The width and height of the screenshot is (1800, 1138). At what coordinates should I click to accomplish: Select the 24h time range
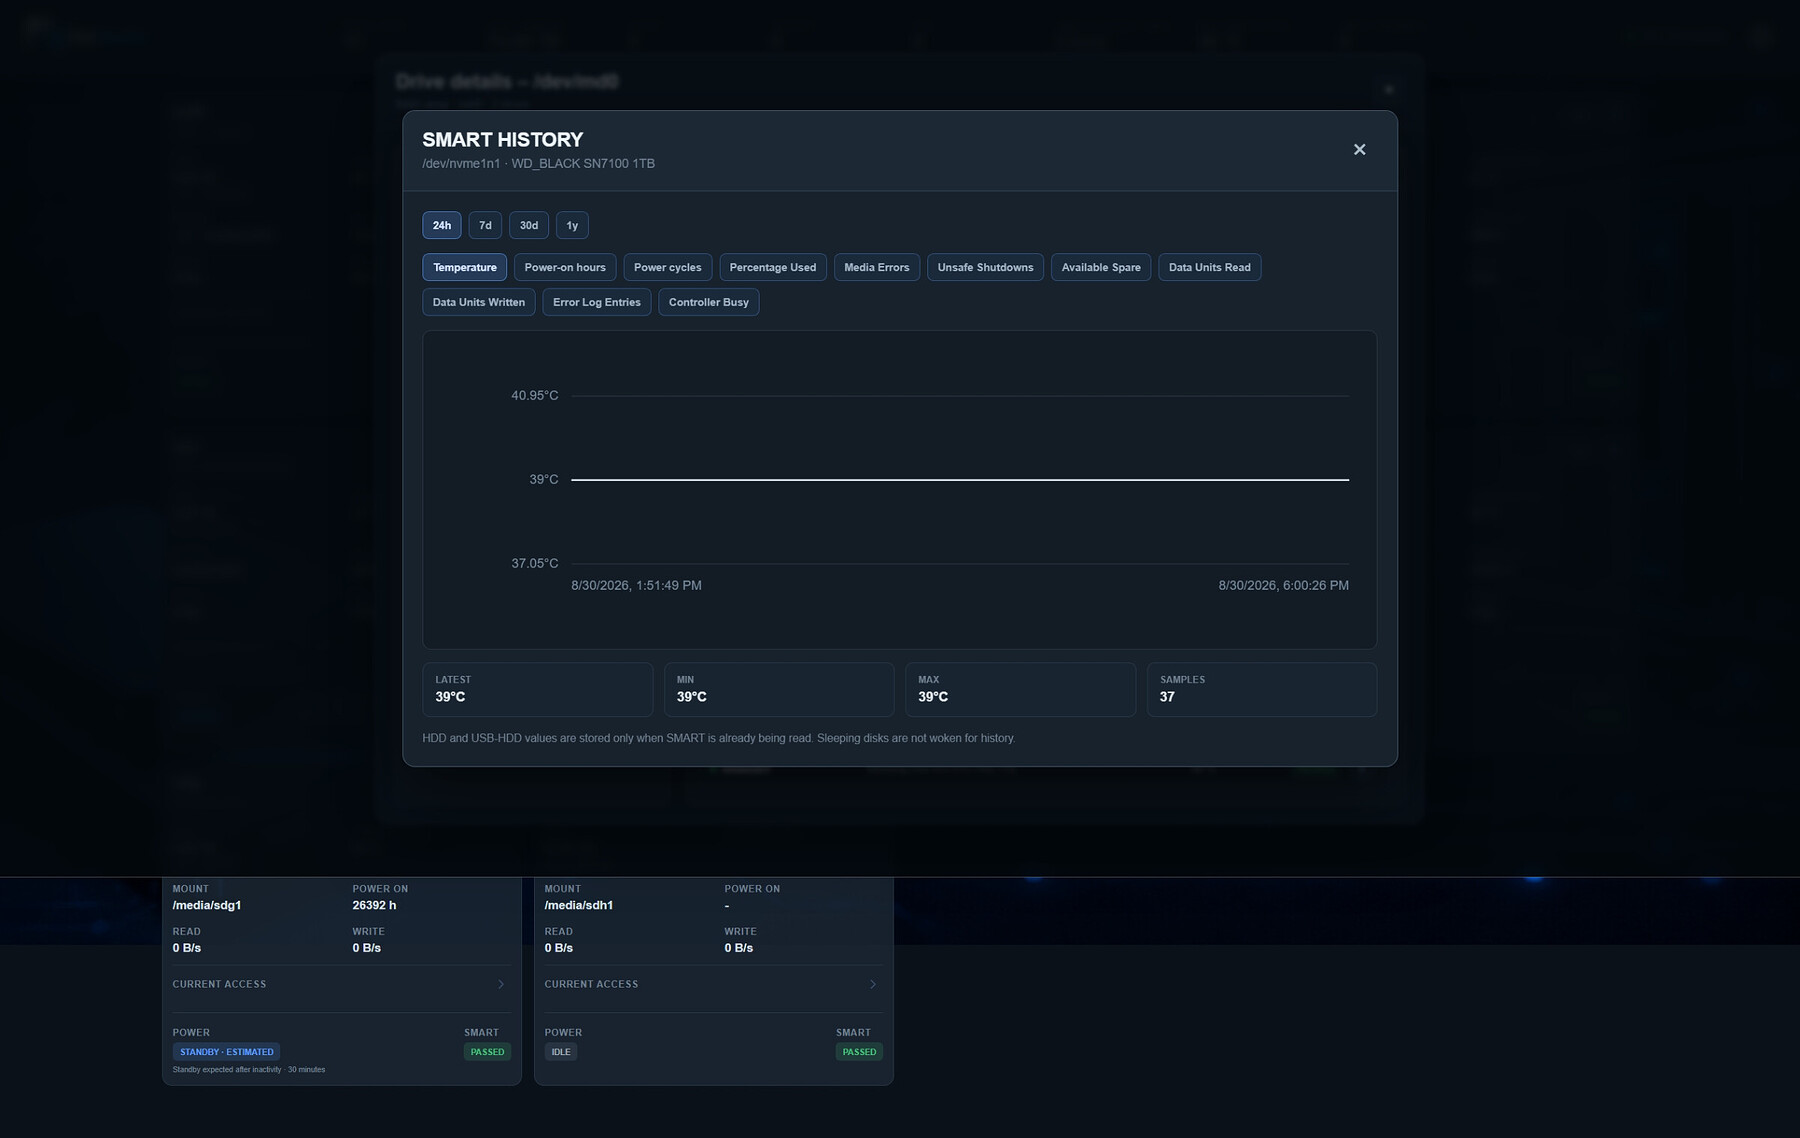click(442, 225)
